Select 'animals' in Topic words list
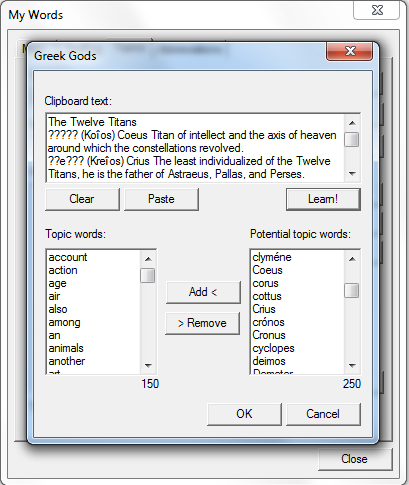The image size is (409, 485). 93,348
